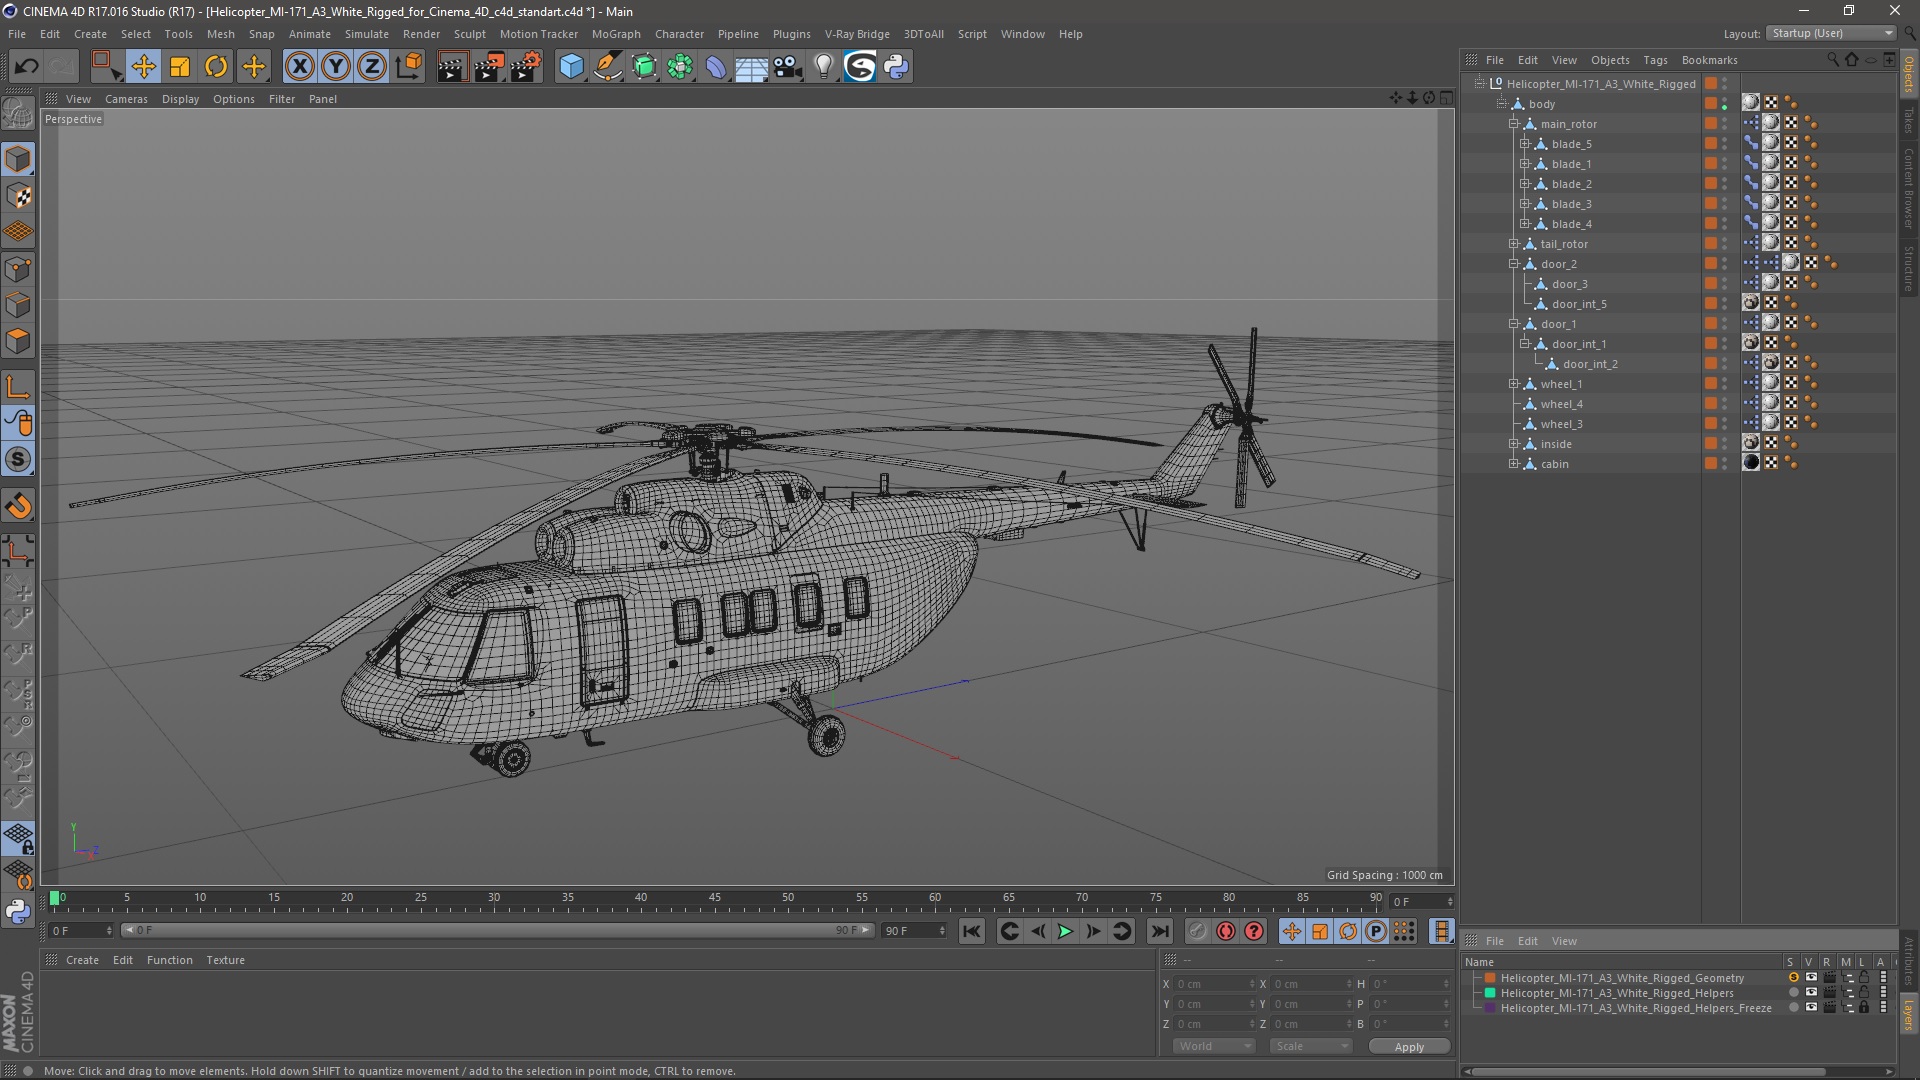The height and width of the screenshot is (1080, 1920).
Task: Toggle solo for Rigged_Helpers layer
Action: (x=1793, y=993)
